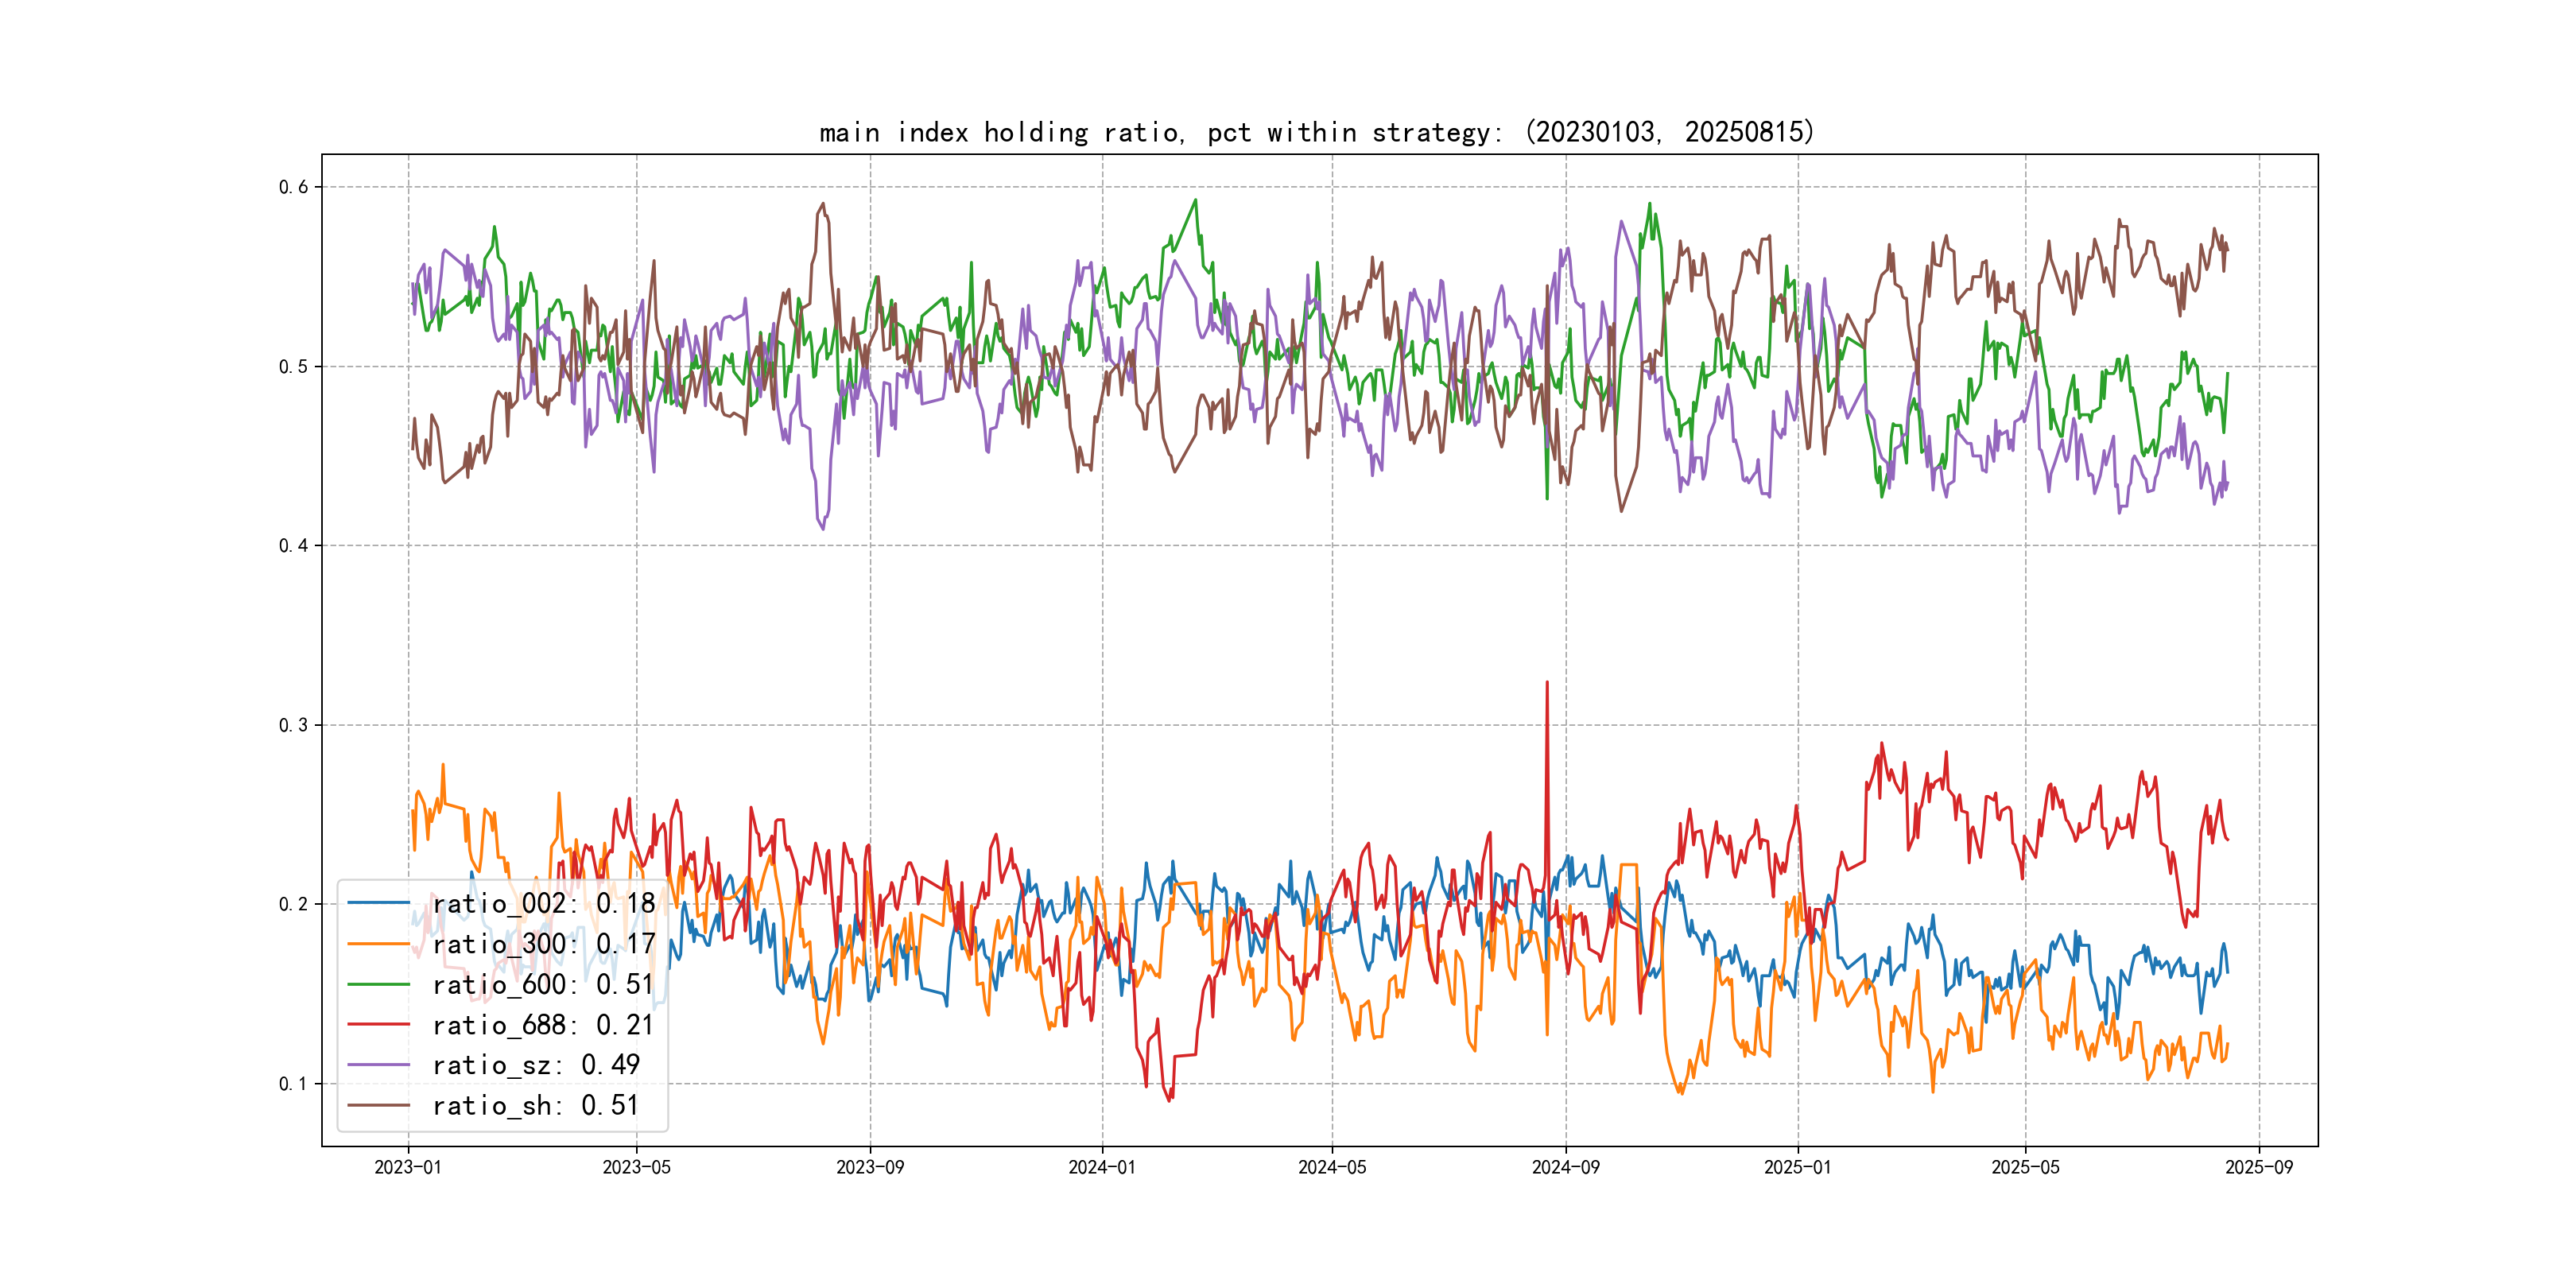Click the blue line swatch in legend
The width and height of the screenshot is (2576, 1288).
378,903
